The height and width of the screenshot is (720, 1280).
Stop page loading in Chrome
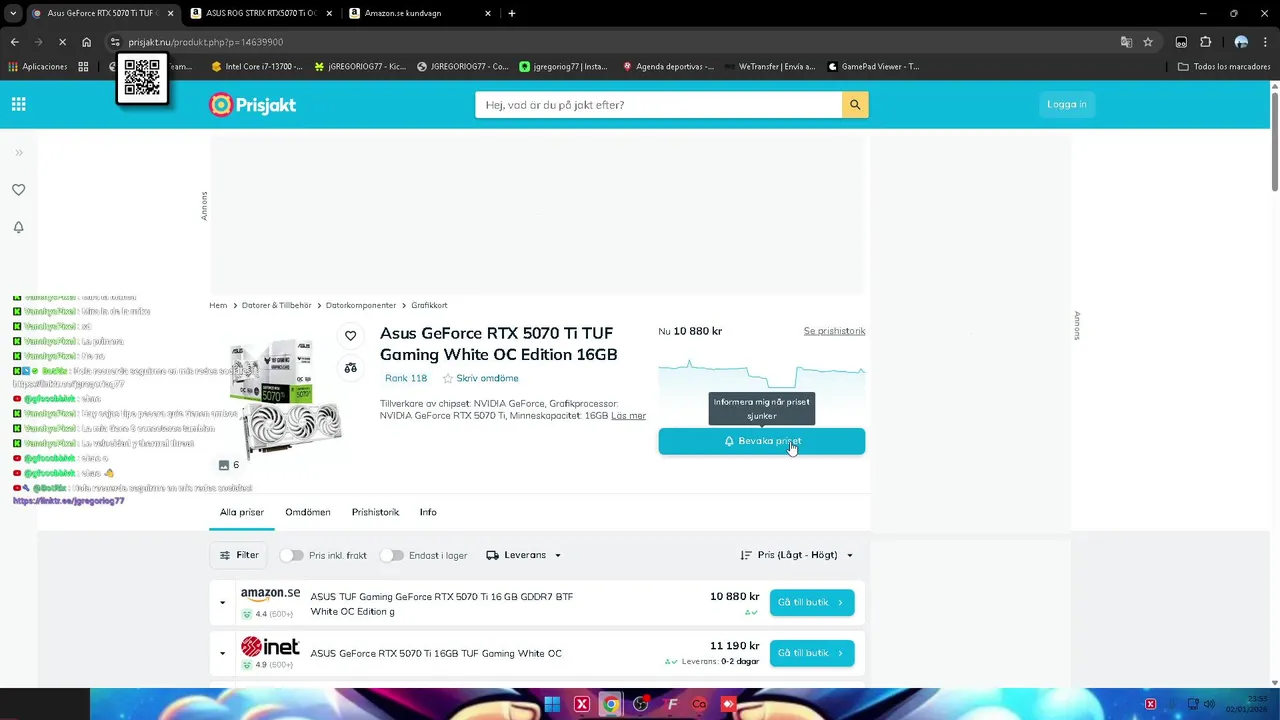click(62, 42)
